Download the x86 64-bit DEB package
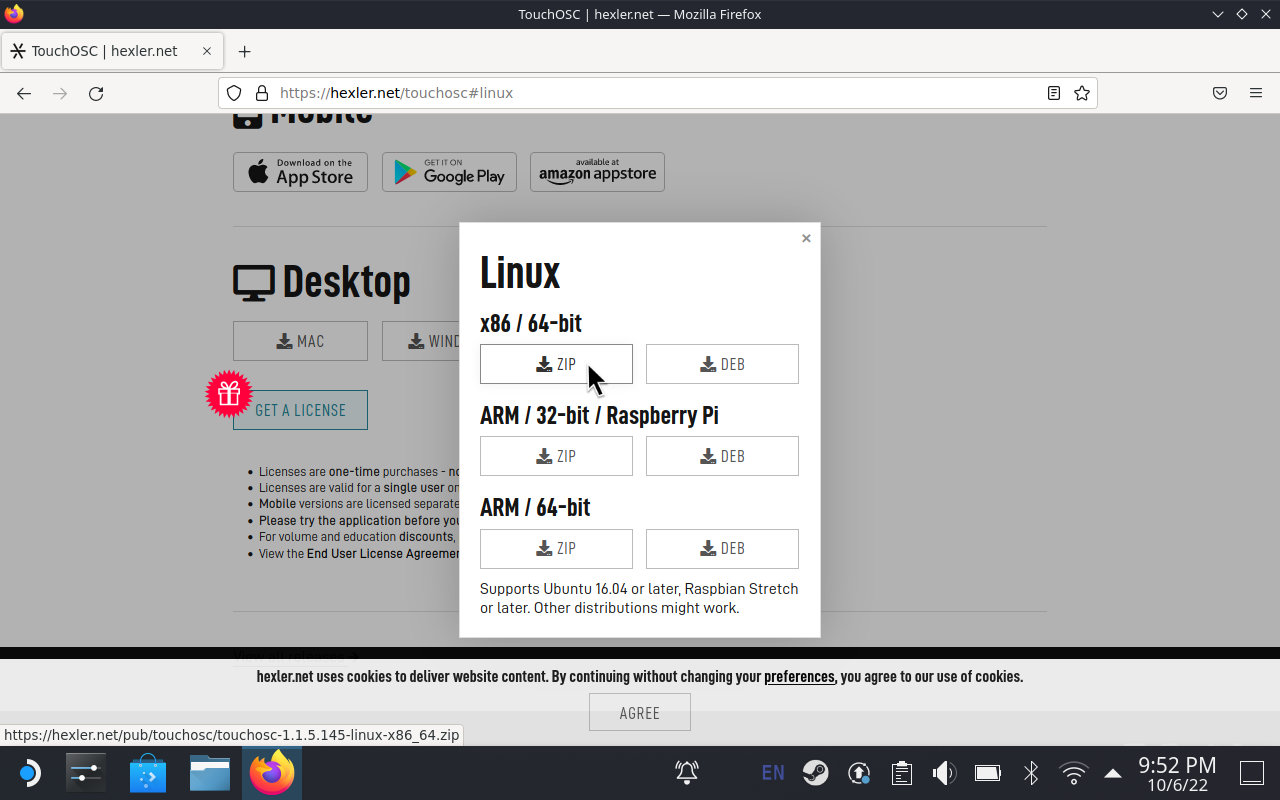1280x800 pixels. [x=722, y=364]
